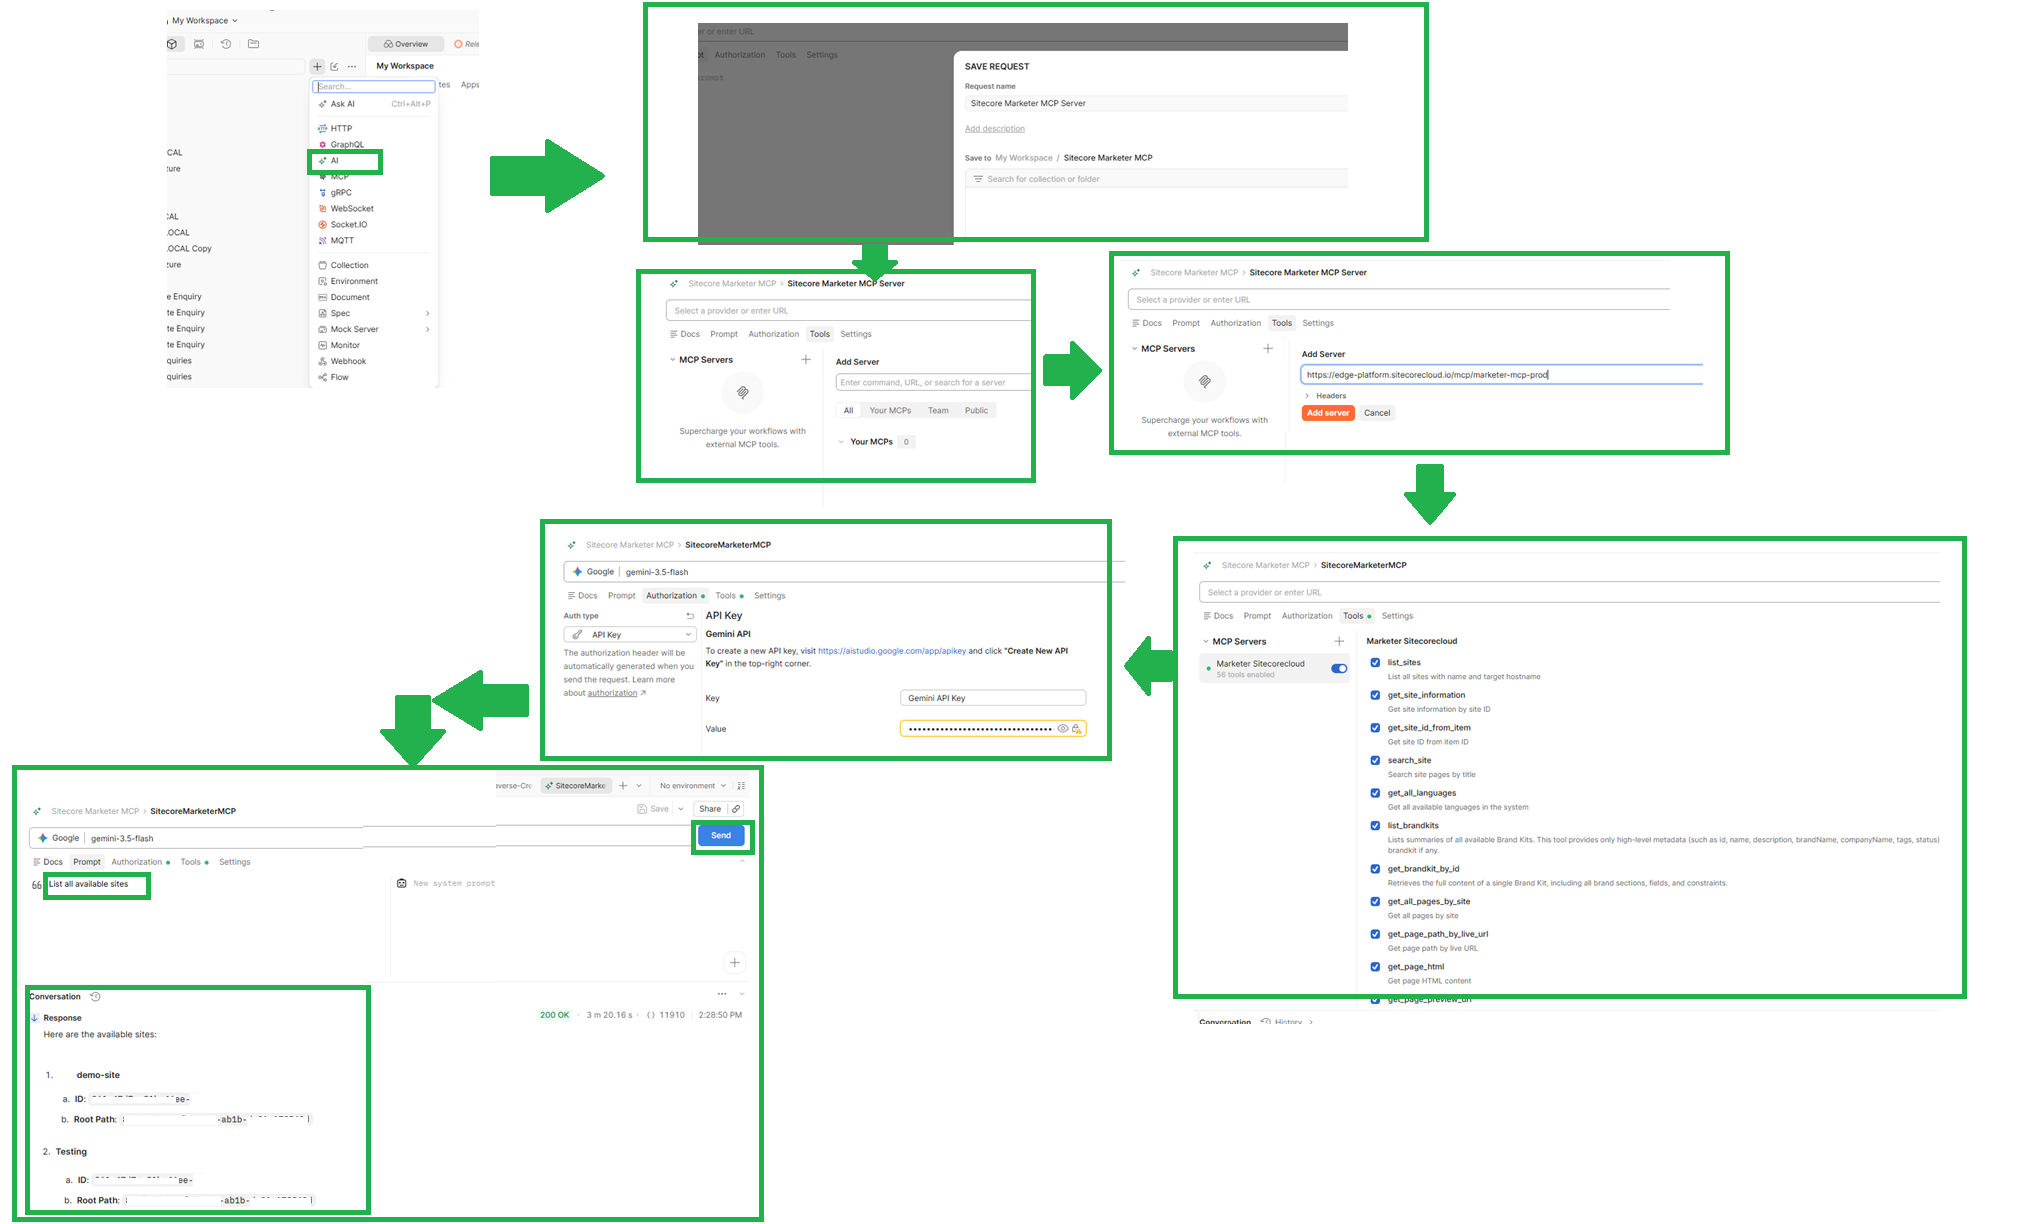Toggle the search_site tool checkbox
2020x1224 pixels.
point(1375,760)
